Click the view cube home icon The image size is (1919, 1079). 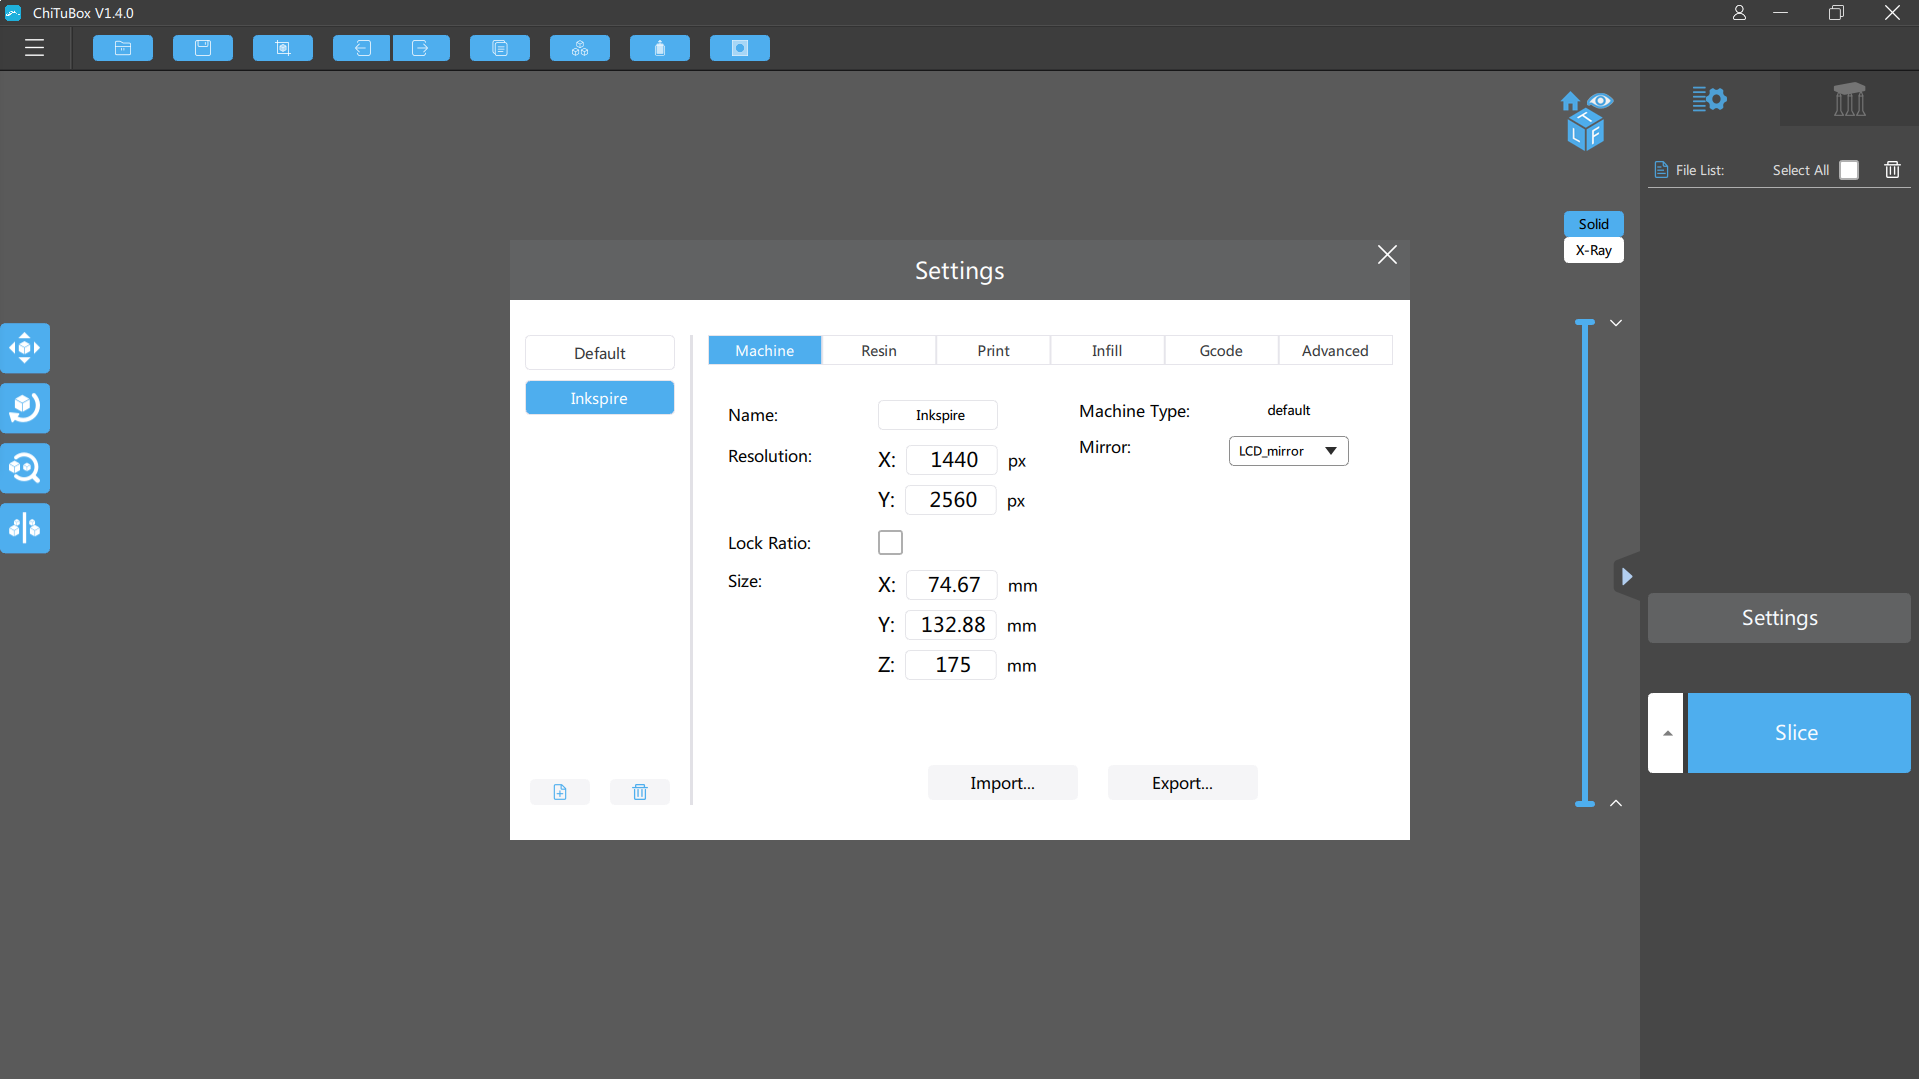point(1570,101)
